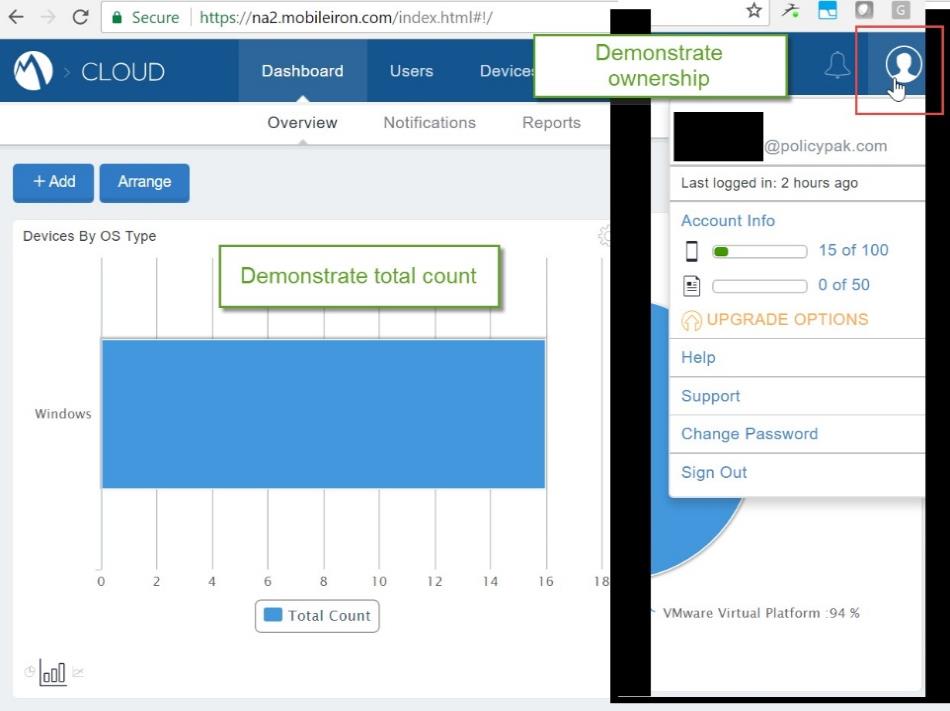
Task: Switch chart to line chart view icon
Action: pyautogui.click(x=78, y=673)
